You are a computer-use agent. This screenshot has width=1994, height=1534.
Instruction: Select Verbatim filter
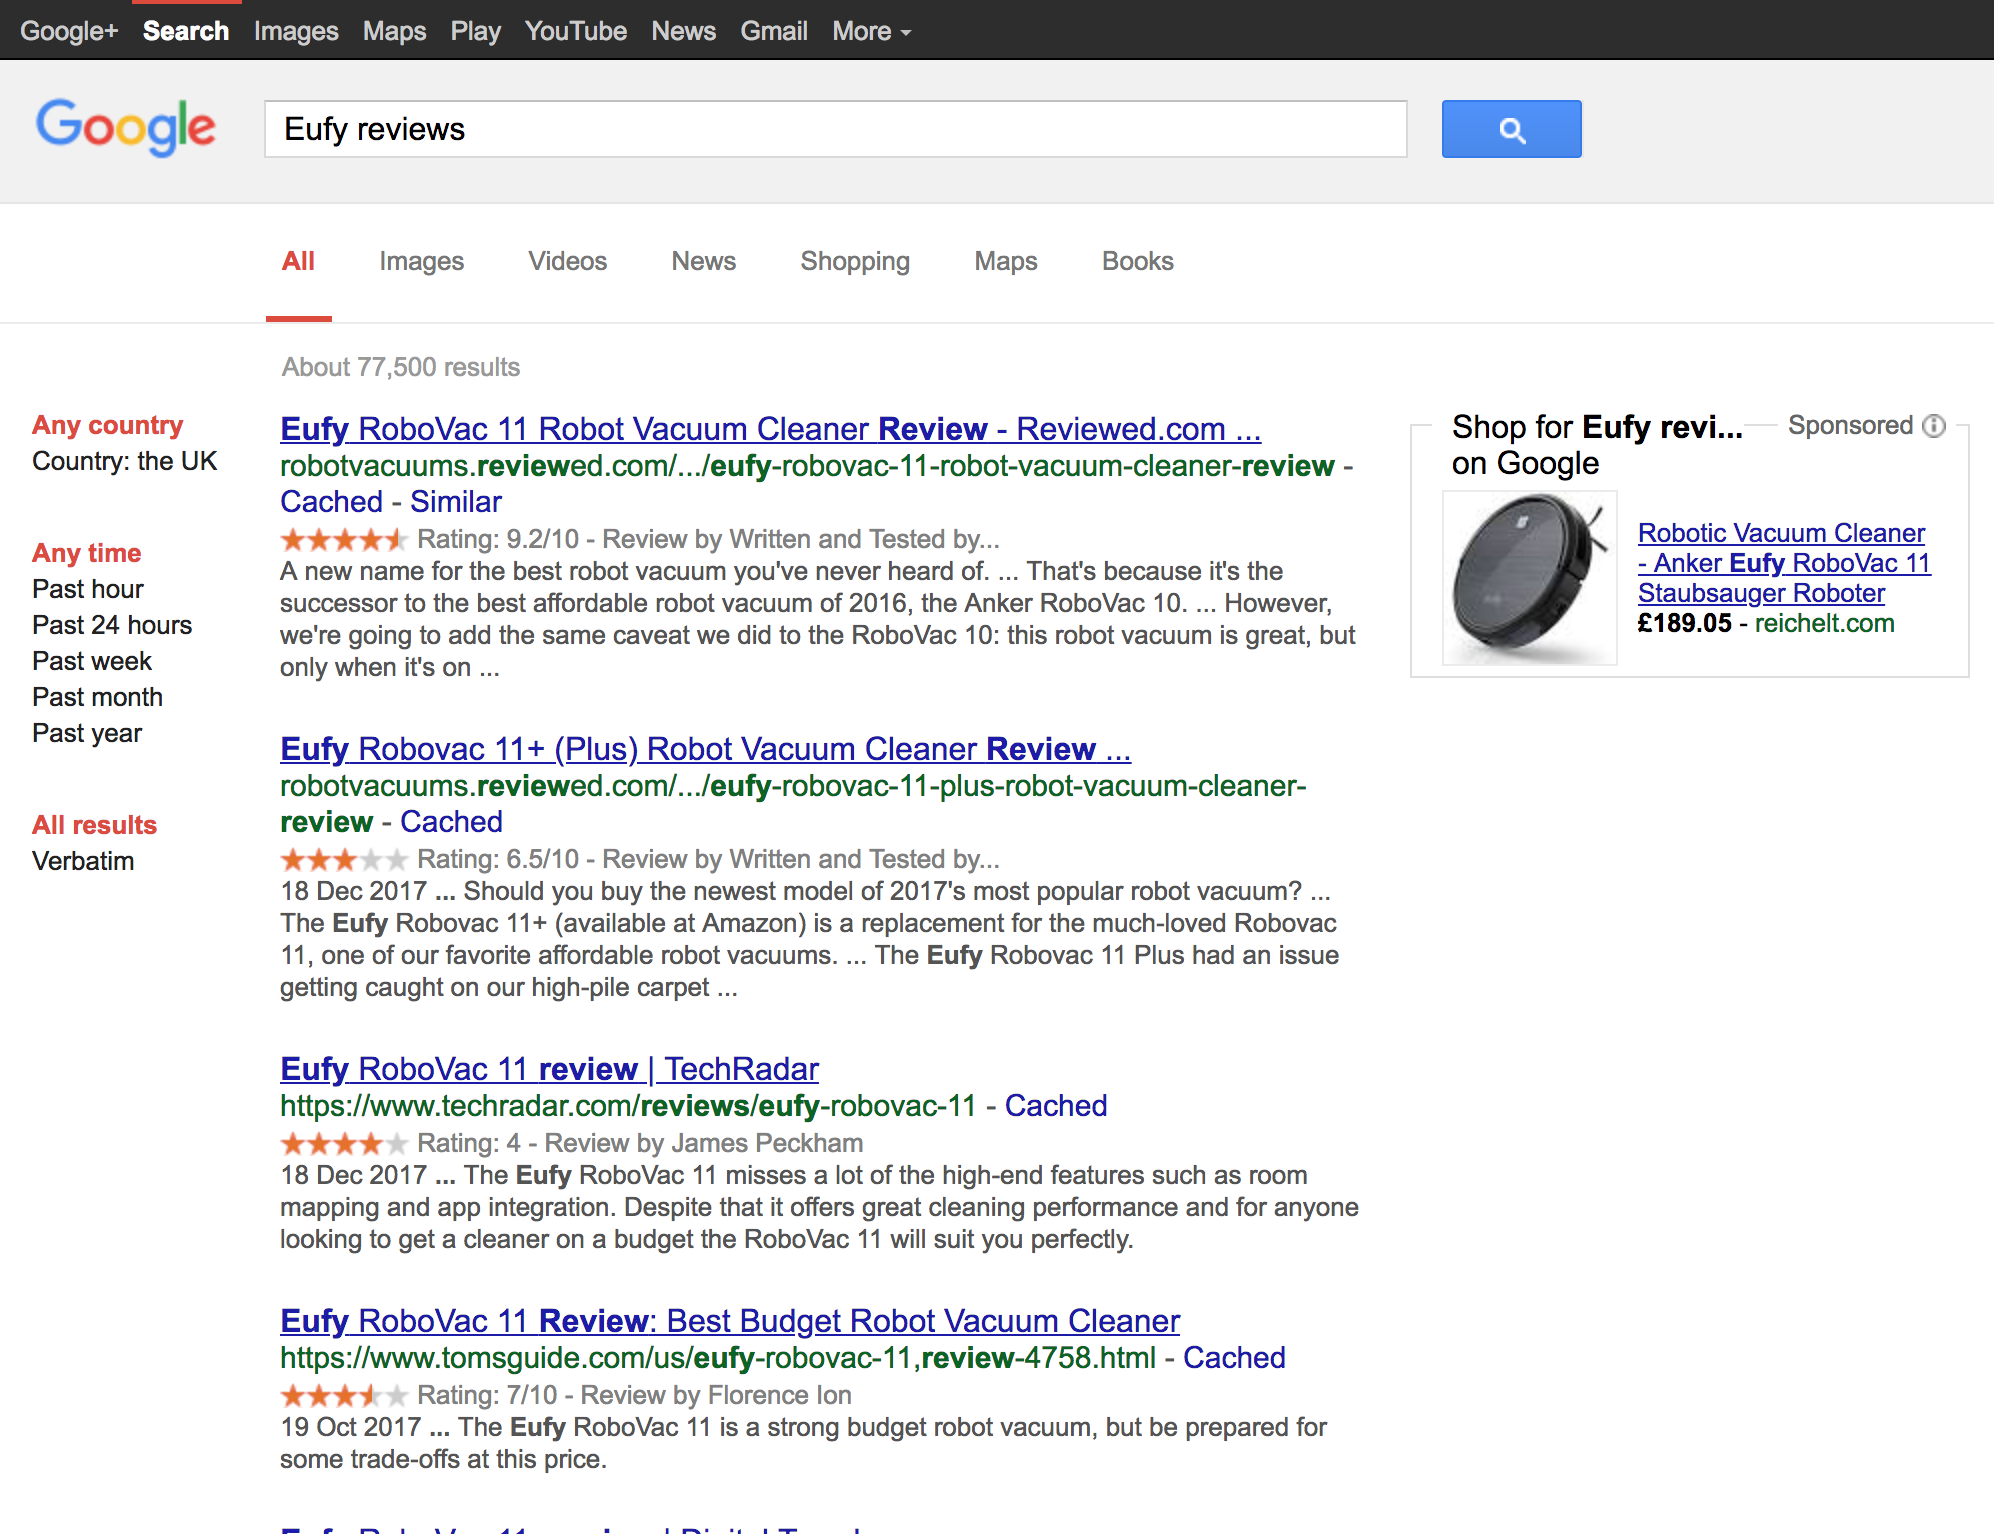point(83,861)
